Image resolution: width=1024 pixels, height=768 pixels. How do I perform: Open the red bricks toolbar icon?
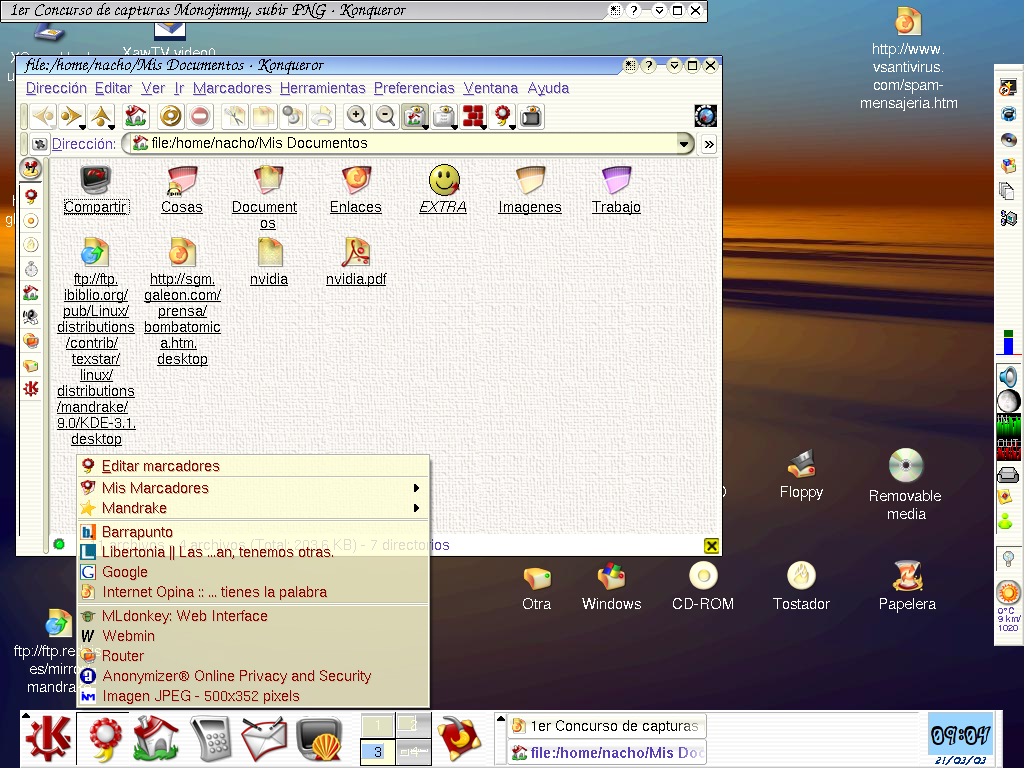pyautogui.click(x=473, y=116)
